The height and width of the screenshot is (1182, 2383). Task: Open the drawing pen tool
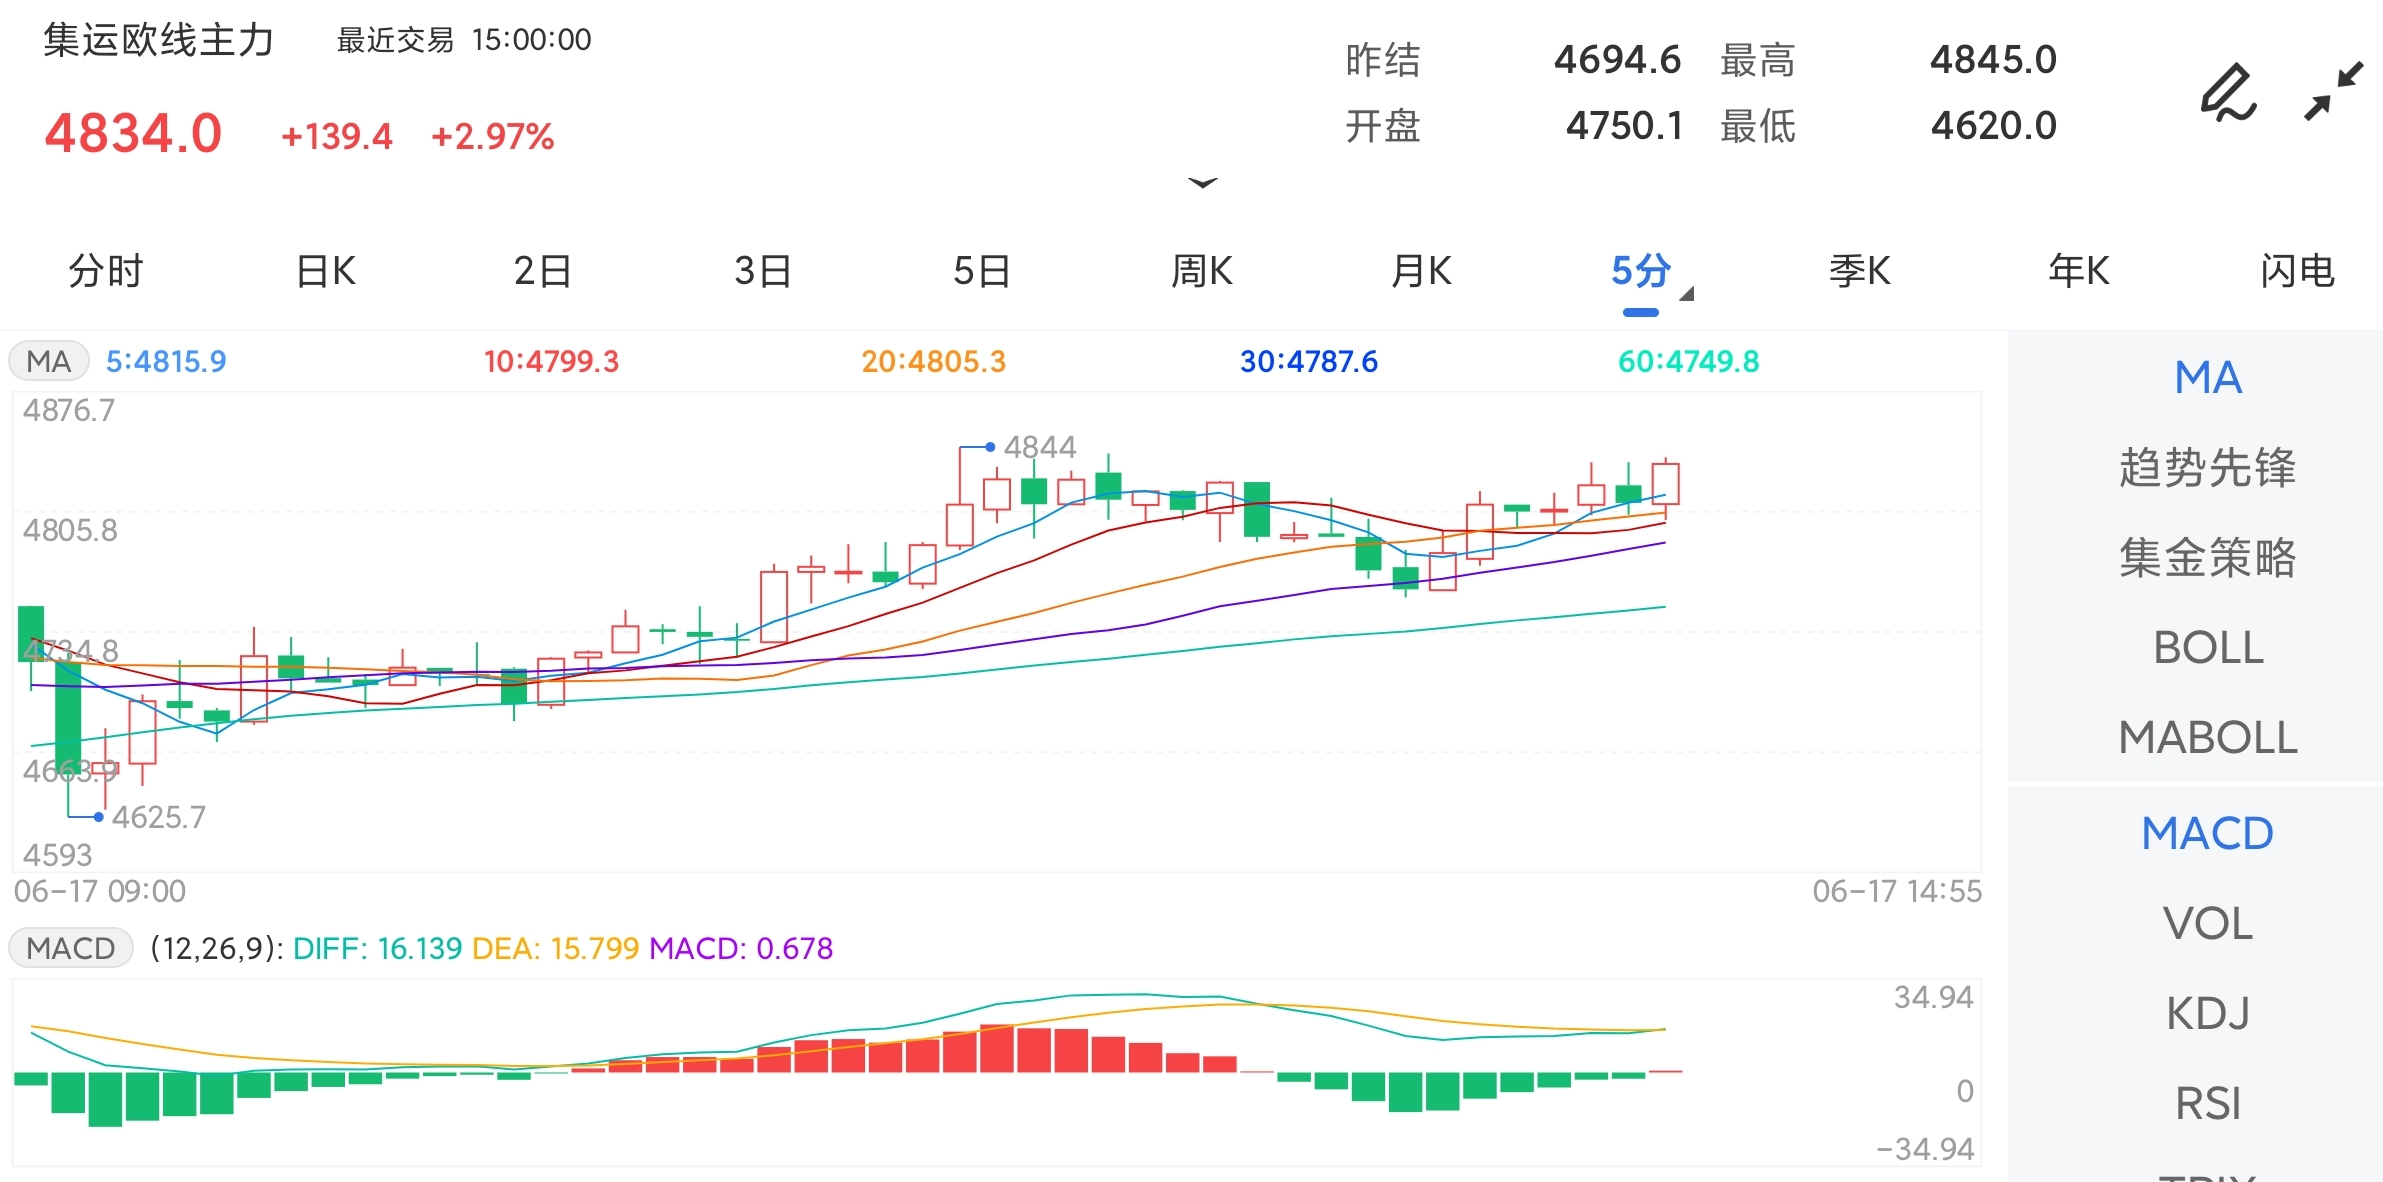pos(2228,92)
